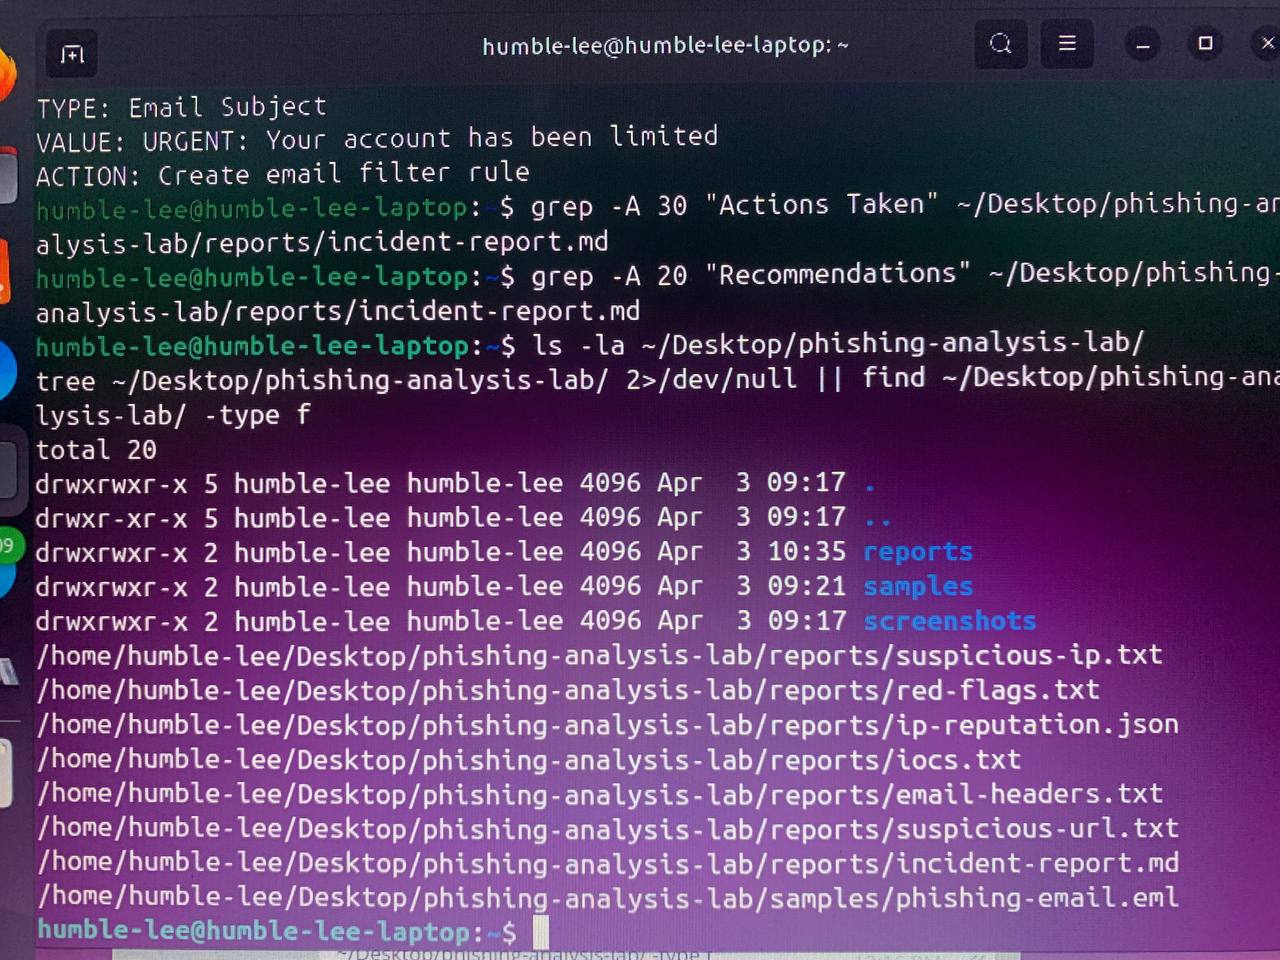This screenshot has height=960, width=1280.
Task: Click the "drwxr-xr-x" permissions text
Action: pyautogui.click(x=111, y=519)
